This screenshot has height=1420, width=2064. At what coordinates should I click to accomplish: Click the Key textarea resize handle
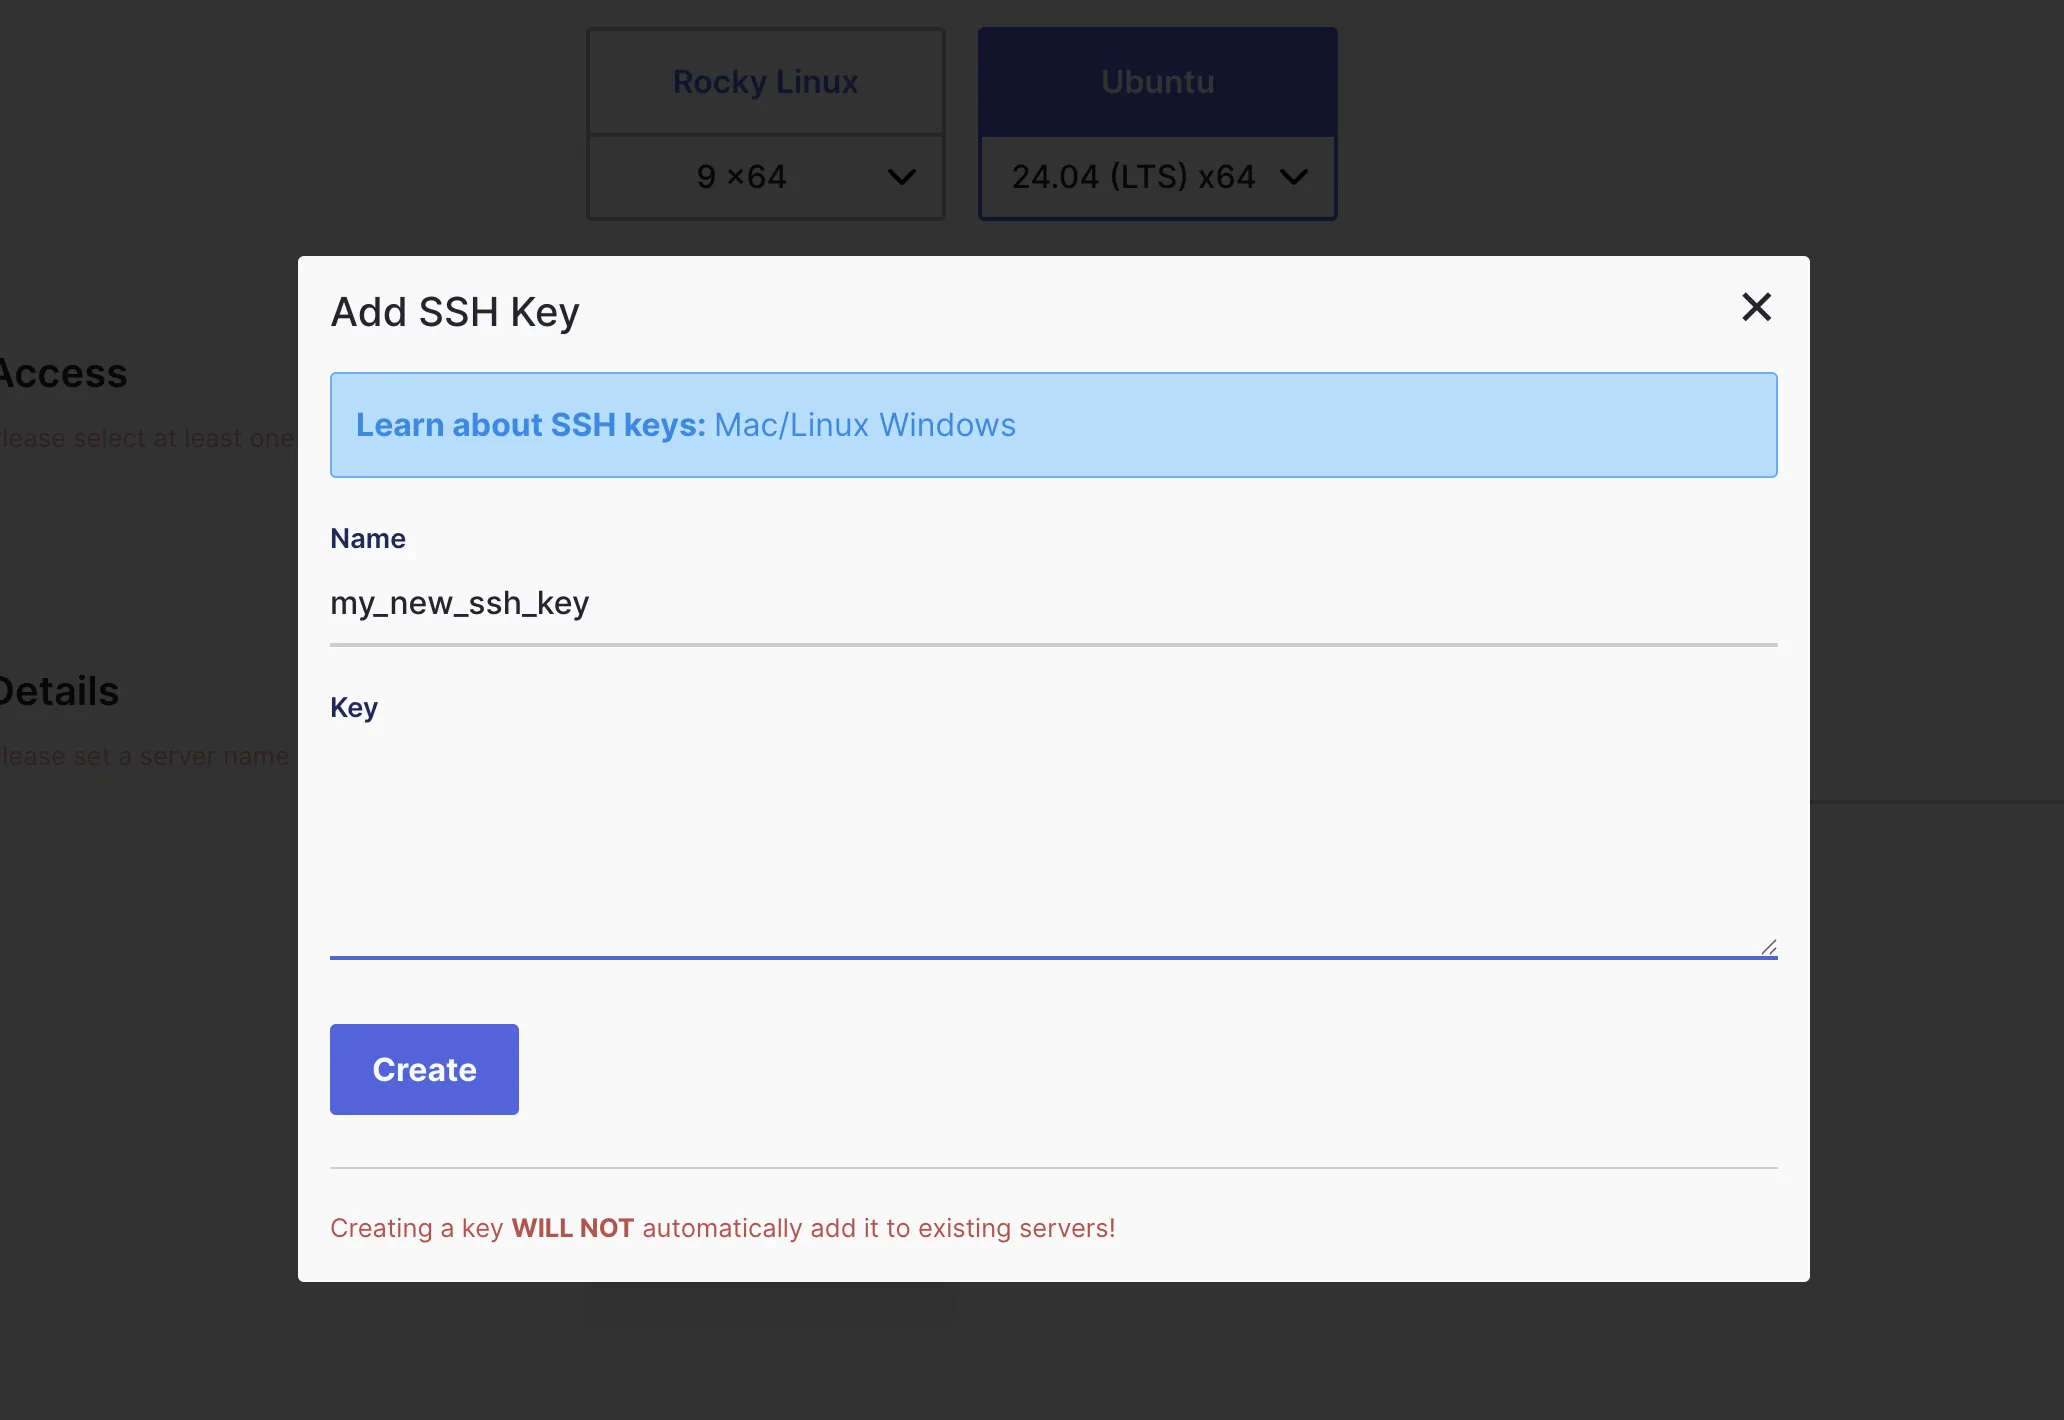pos(1768,947)
